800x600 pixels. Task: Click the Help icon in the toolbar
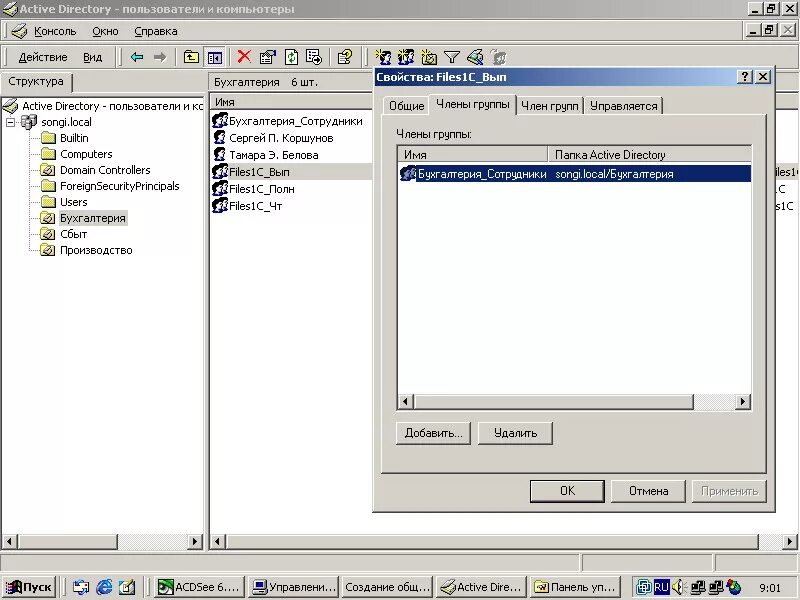click(345, 57)
